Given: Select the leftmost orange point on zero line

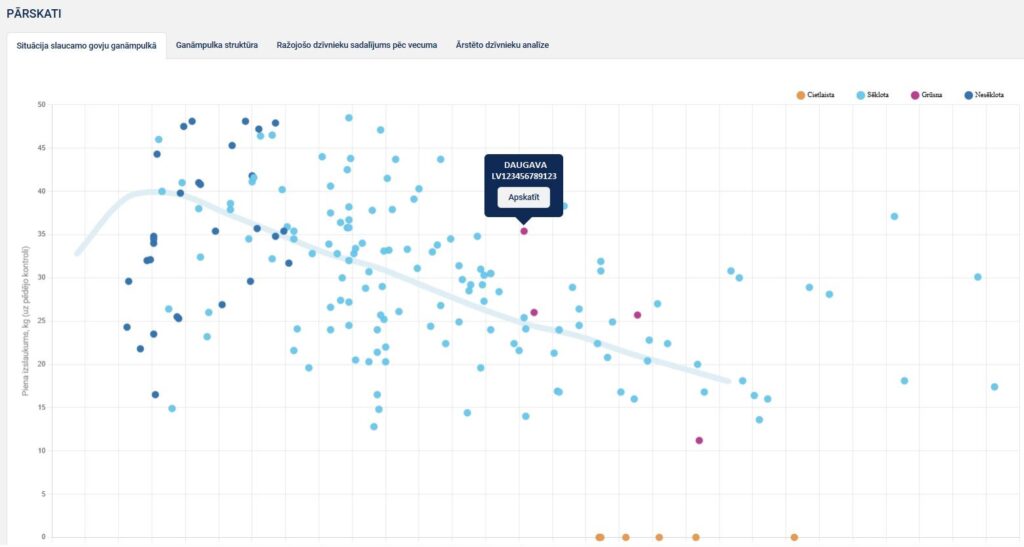Looking at the screenshot, I should point(600,537).
